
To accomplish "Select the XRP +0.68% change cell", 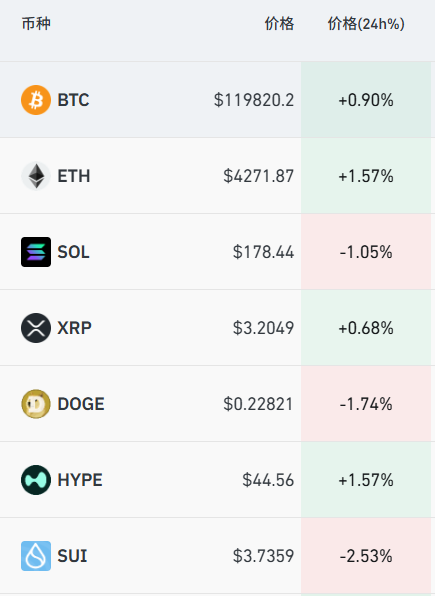I will (366, 328).
